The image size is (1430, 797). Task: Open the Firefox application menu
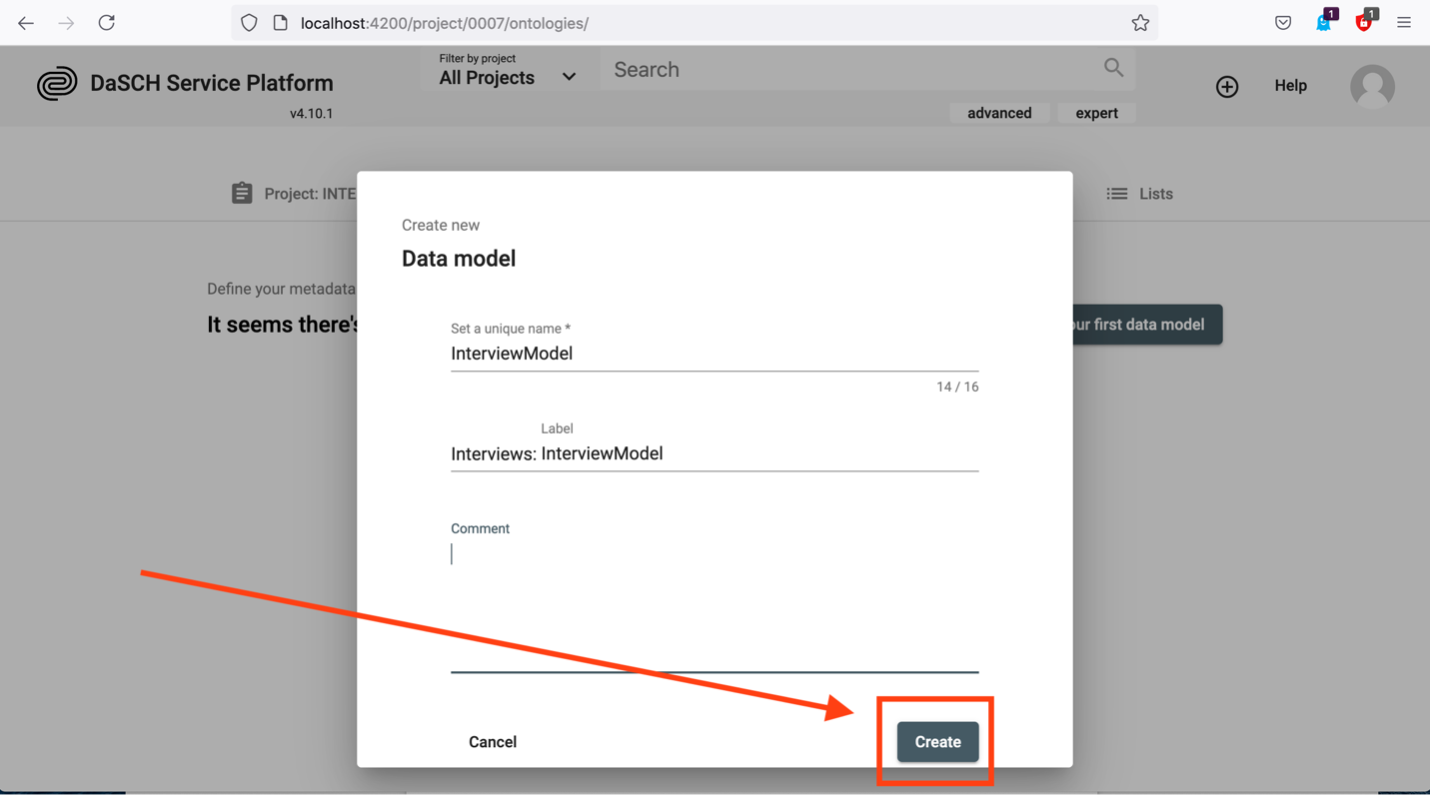pyautogui.click(x=1404, y=22)
